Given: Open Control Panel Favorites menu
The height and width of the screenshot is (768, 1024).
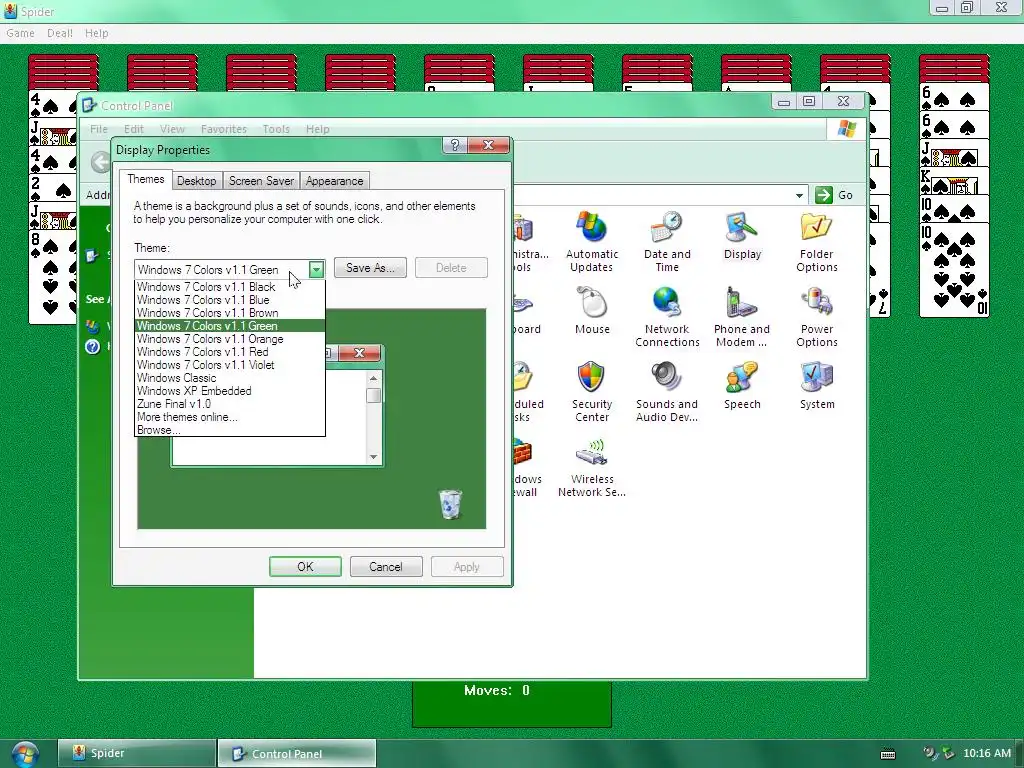Looking at the screenshot, I should (224, 129).
